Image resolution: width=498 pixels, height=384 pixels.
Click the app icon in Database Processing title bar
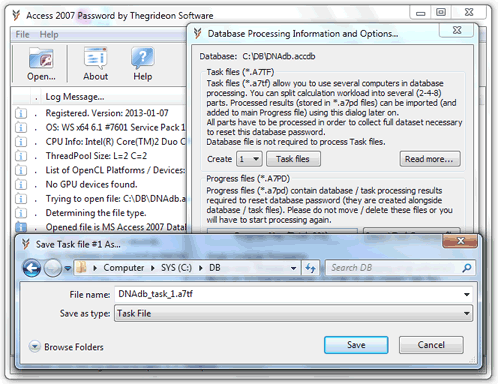click(197, 33)
